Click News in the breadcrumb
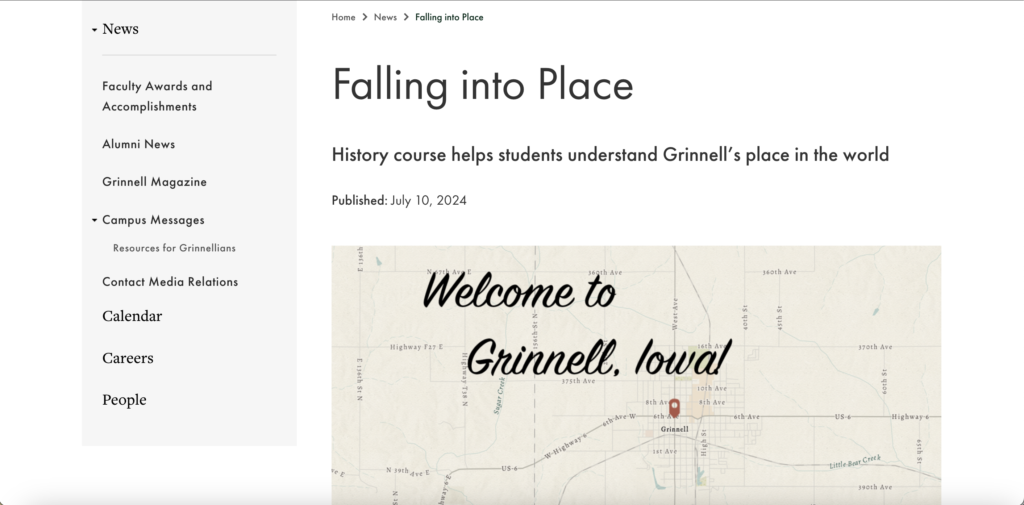The width and height of the screenshot is (1024, 505). pyautogui.click(x=385, y=17)
